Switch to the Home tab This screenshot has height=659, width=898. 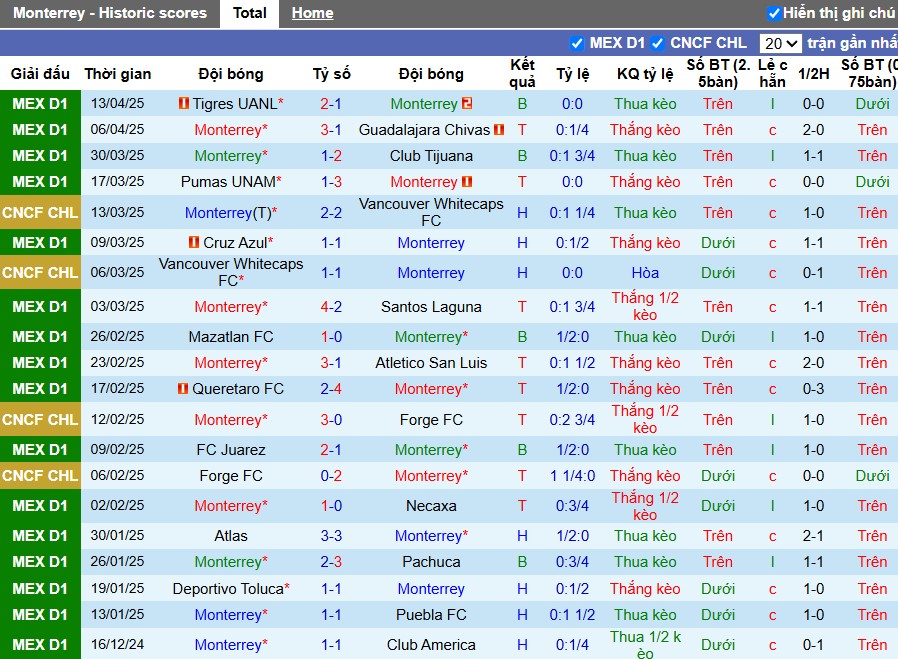tap(312, 13)
